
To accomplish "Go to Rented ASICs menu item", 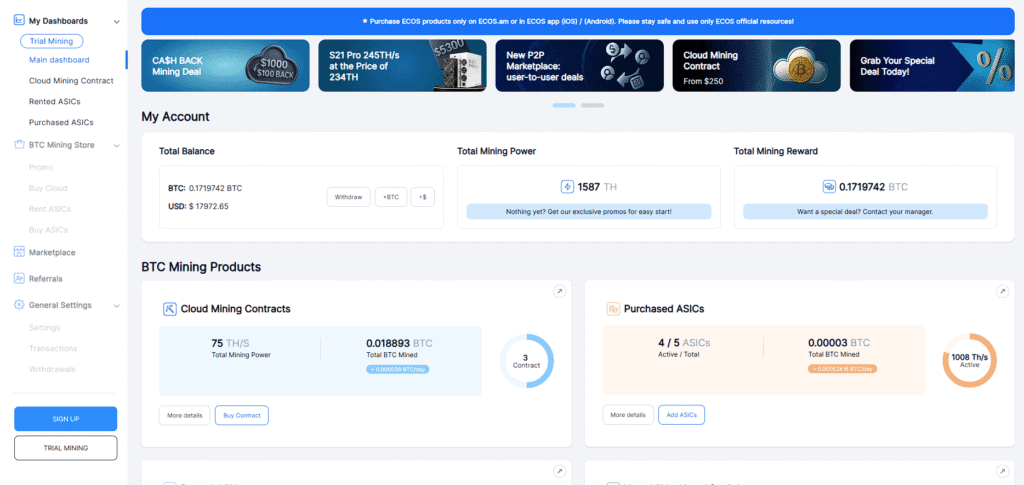I will pyautogui.click(x=55, y=101).
